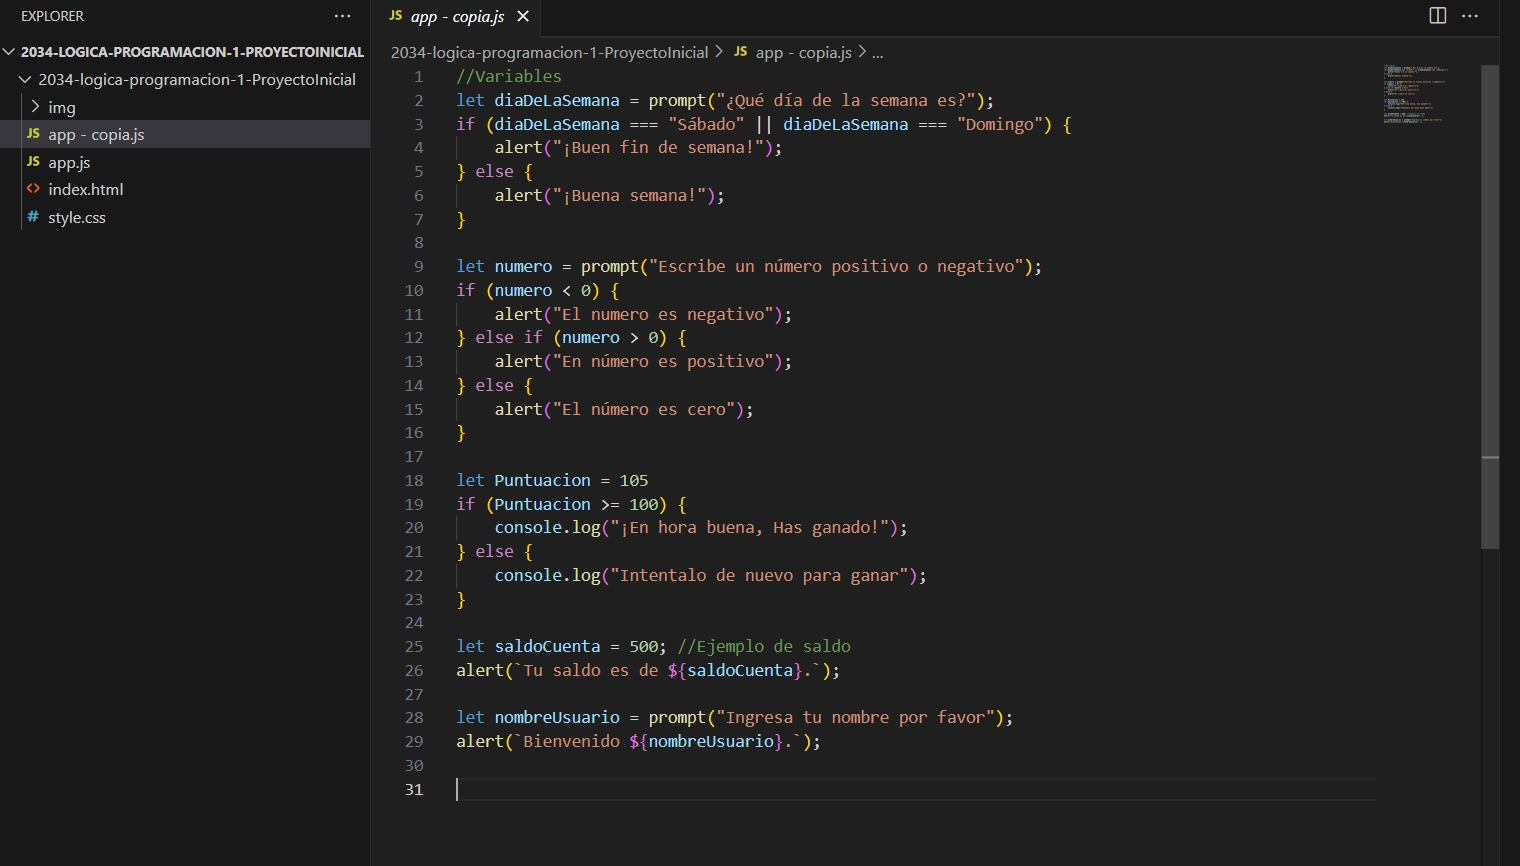Click nombreUsuario declaration on line 28
The image size is (1520, 866).
tap(557, 717)
